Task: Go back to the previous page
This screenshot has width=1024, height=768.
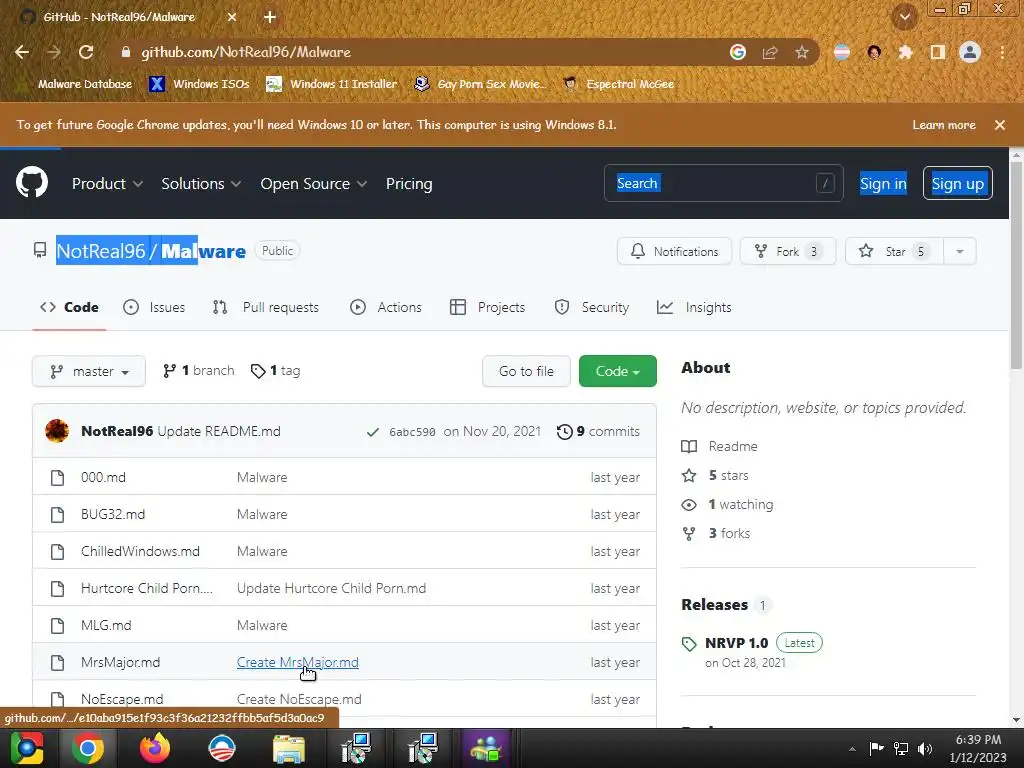Action: tap(22, 52)
